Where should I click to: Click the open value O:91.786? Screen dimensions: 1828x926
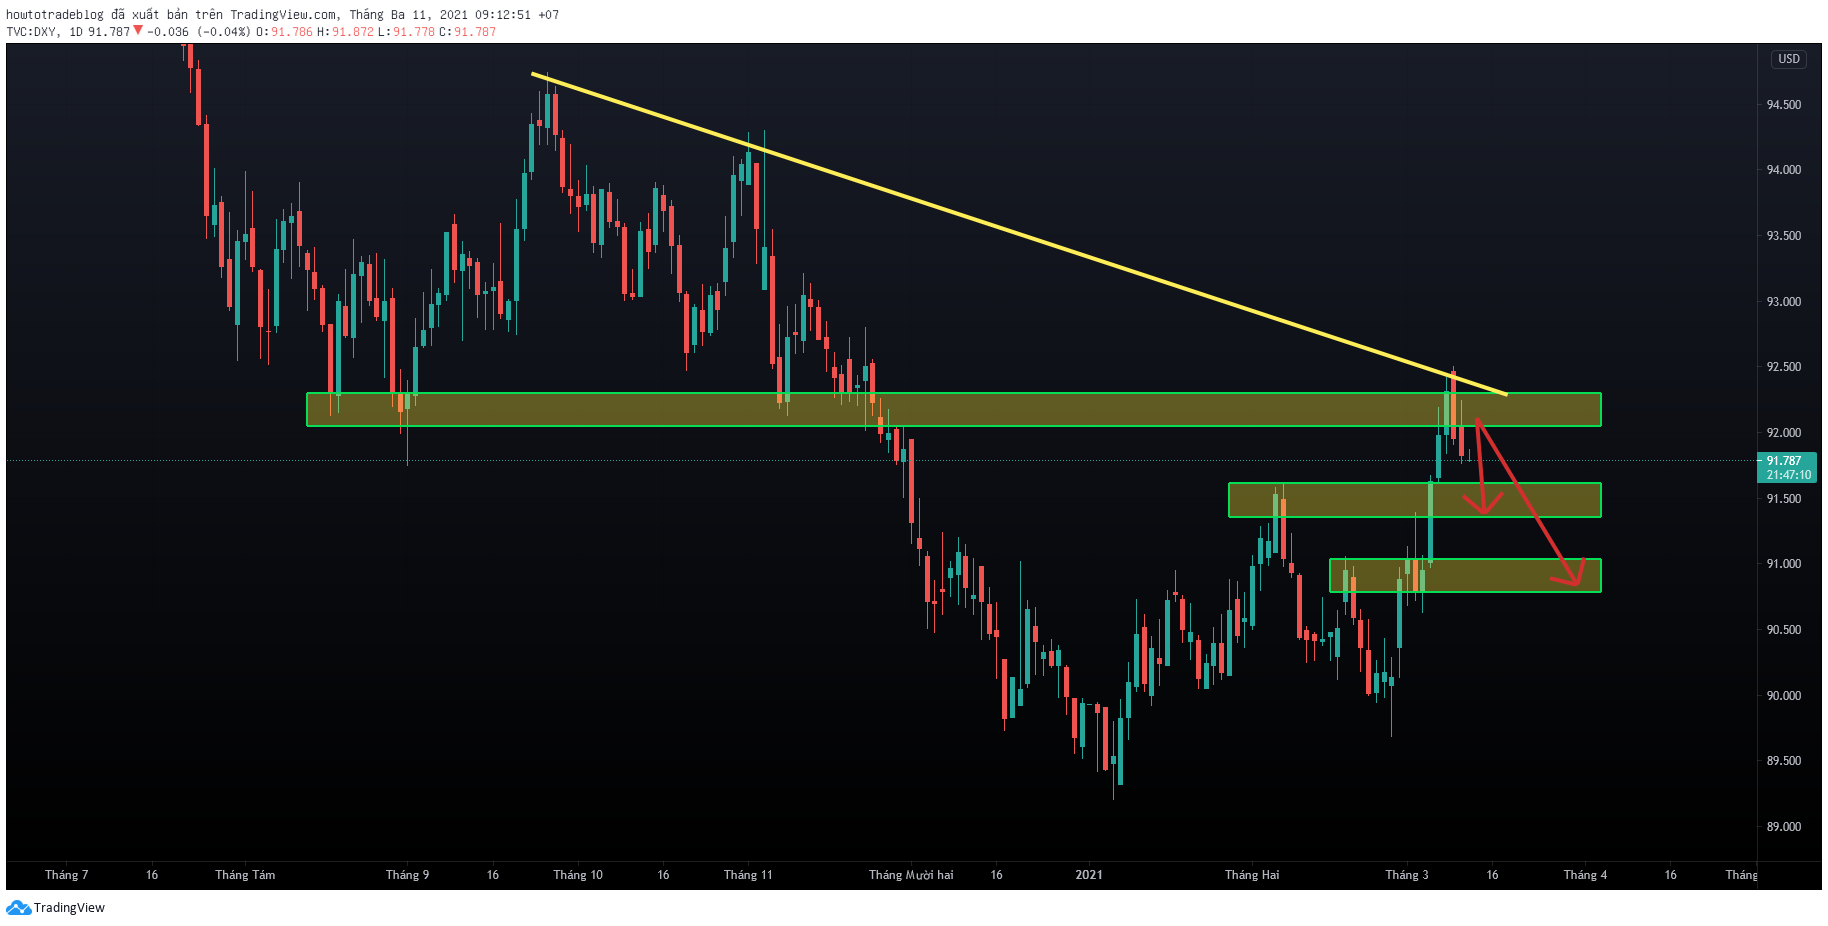[x=284, y=32]
